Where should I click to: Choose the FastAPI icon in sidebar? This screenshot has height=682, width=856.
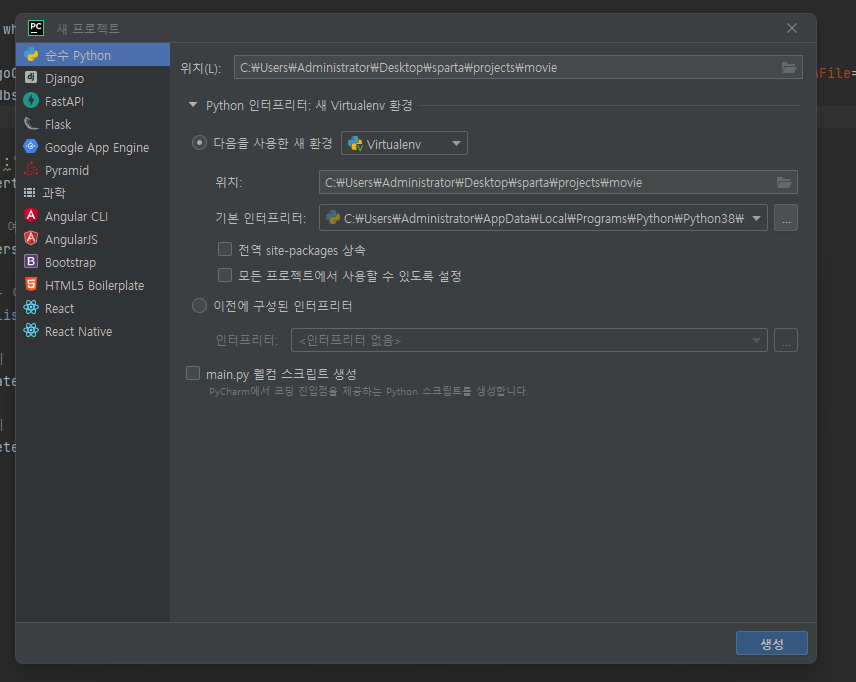(31, 100)
